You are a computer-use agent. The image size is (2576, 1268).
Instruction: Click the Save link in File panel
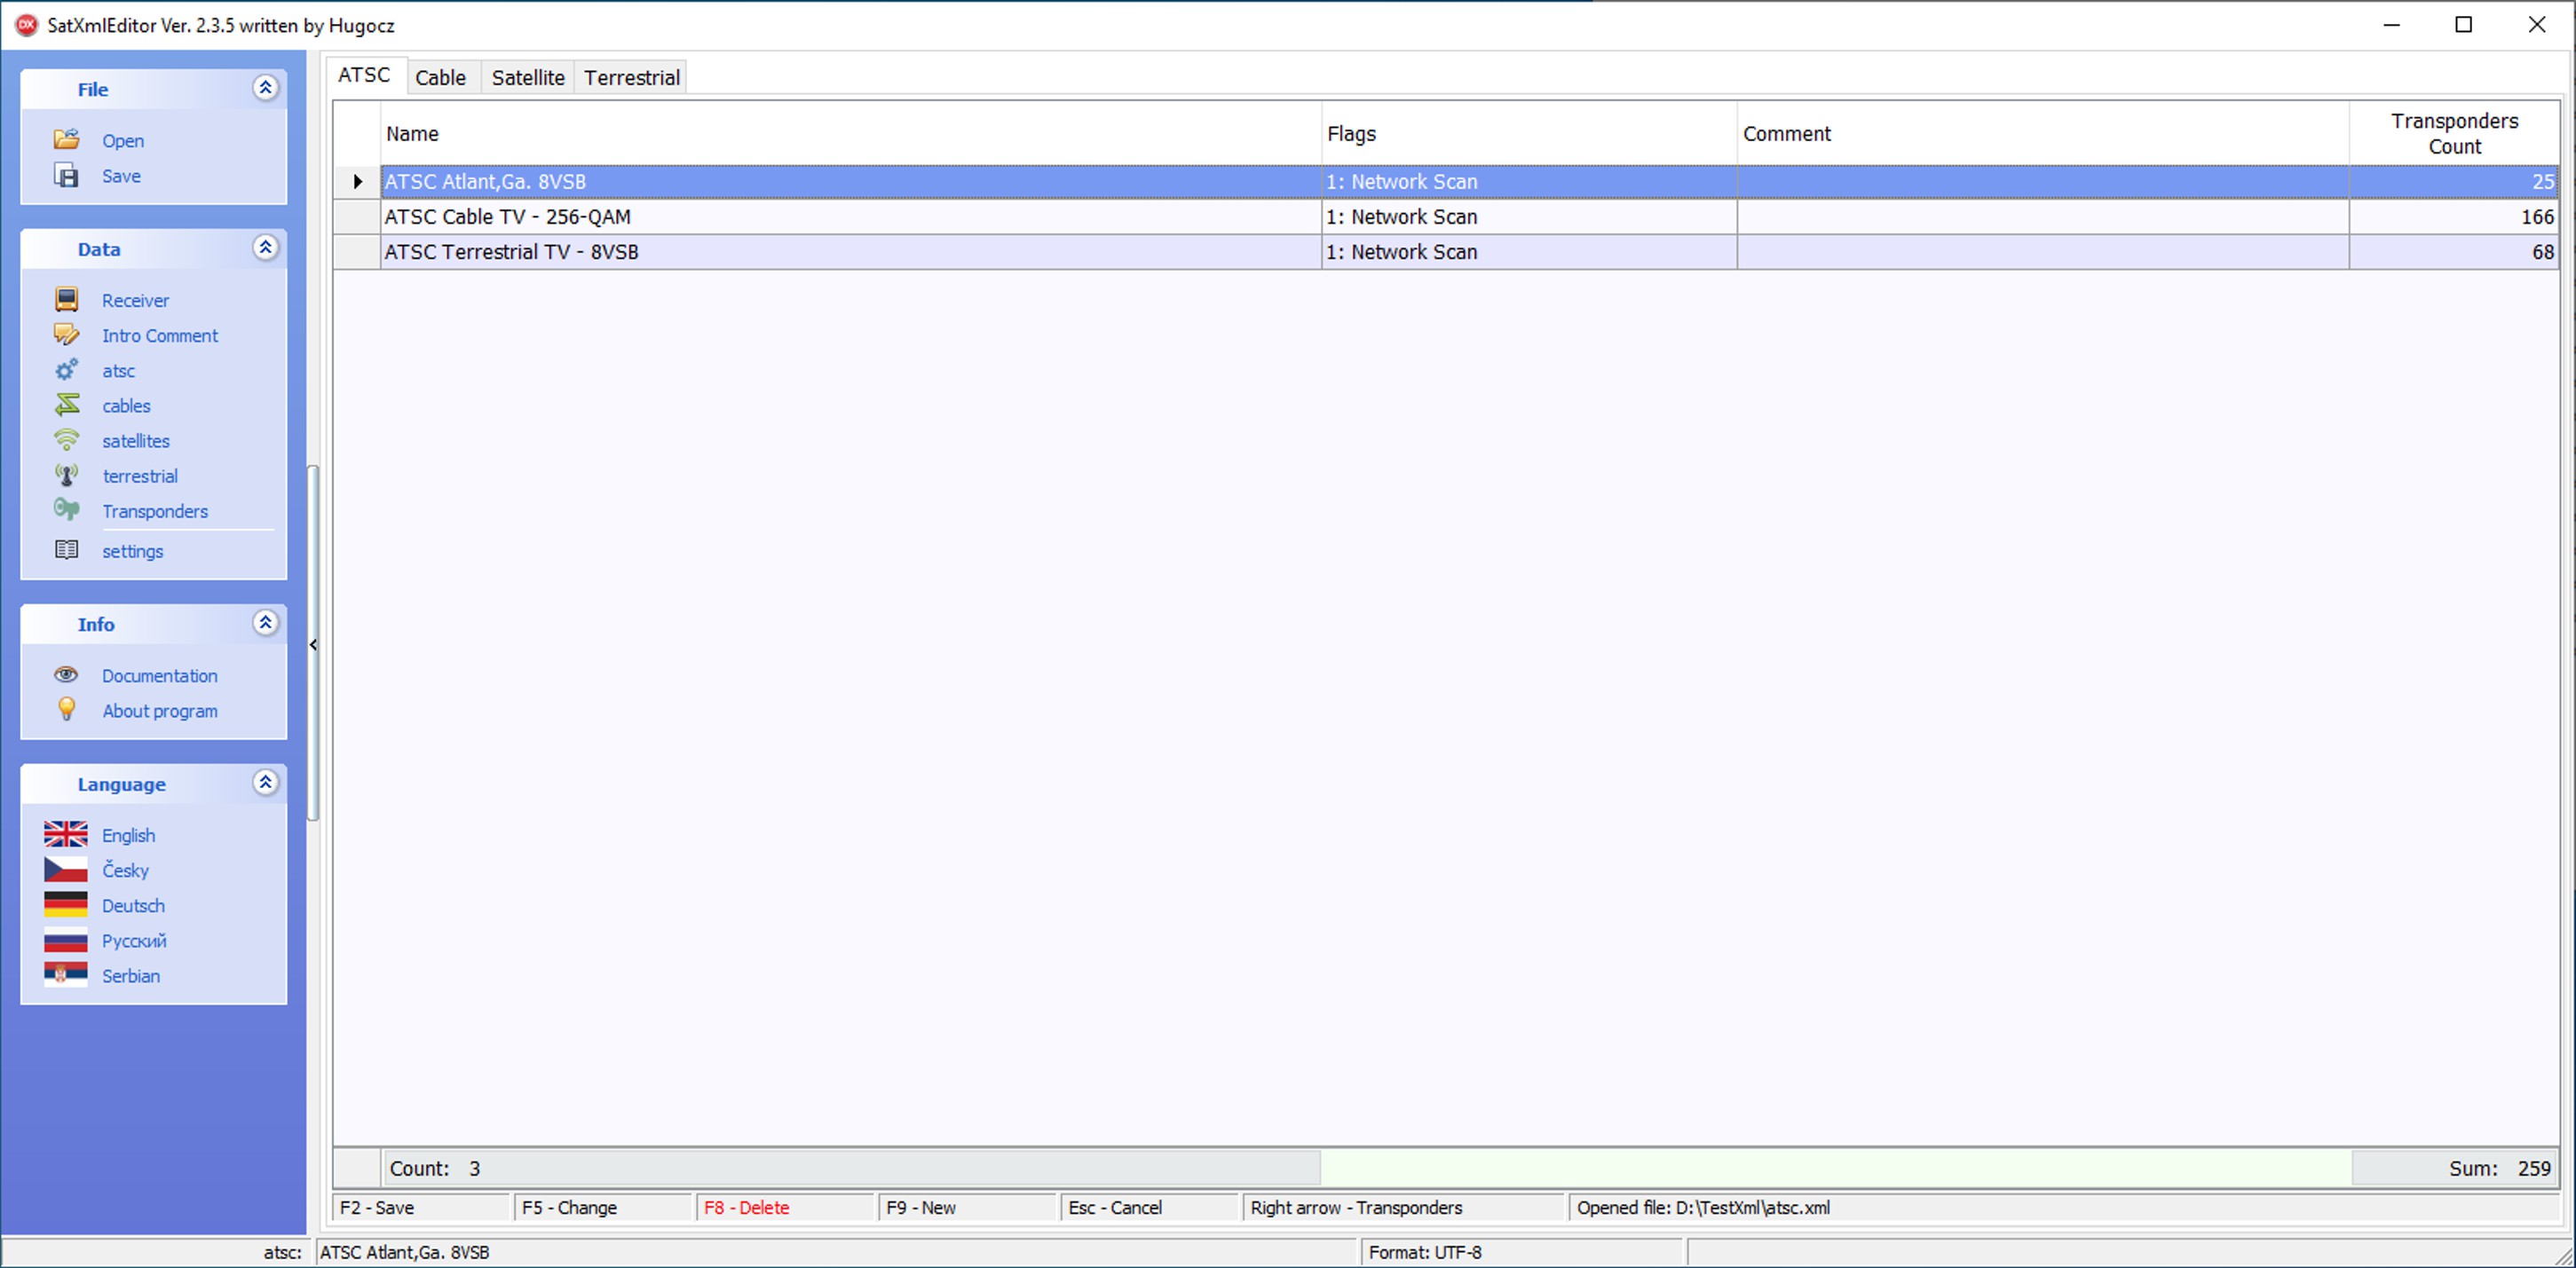(x=121, y=176)
